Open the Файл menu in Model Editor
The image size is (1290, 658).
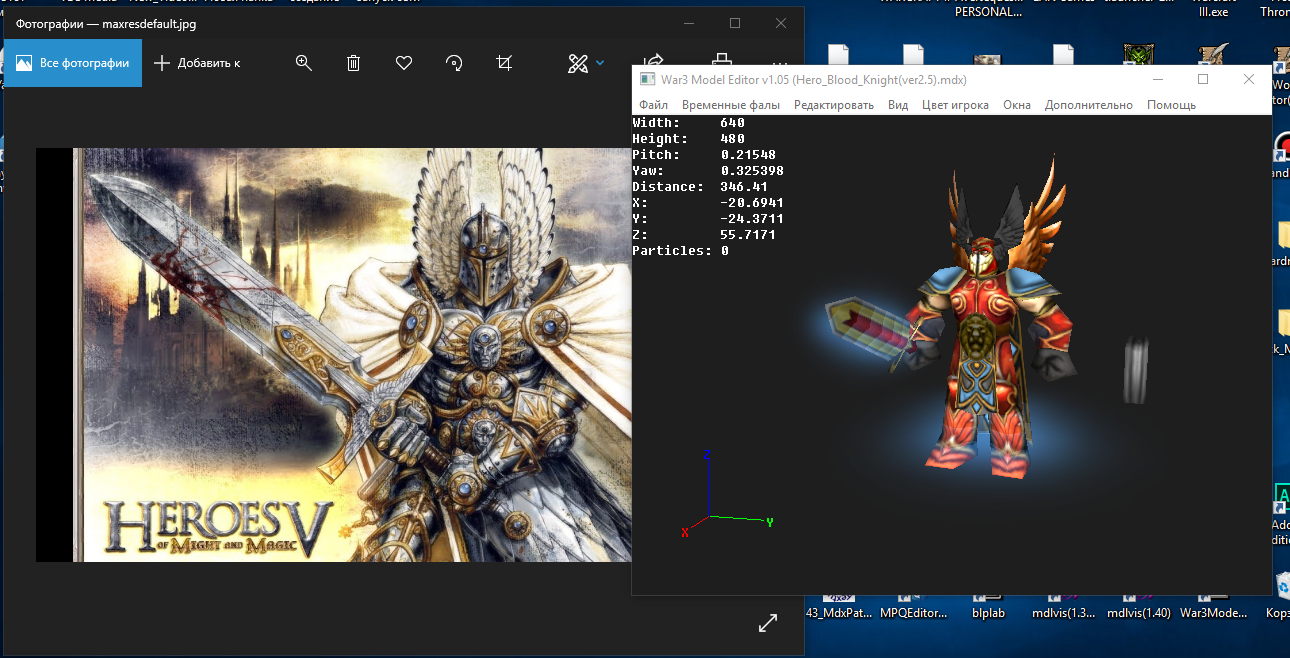click(x=653, y=105)
